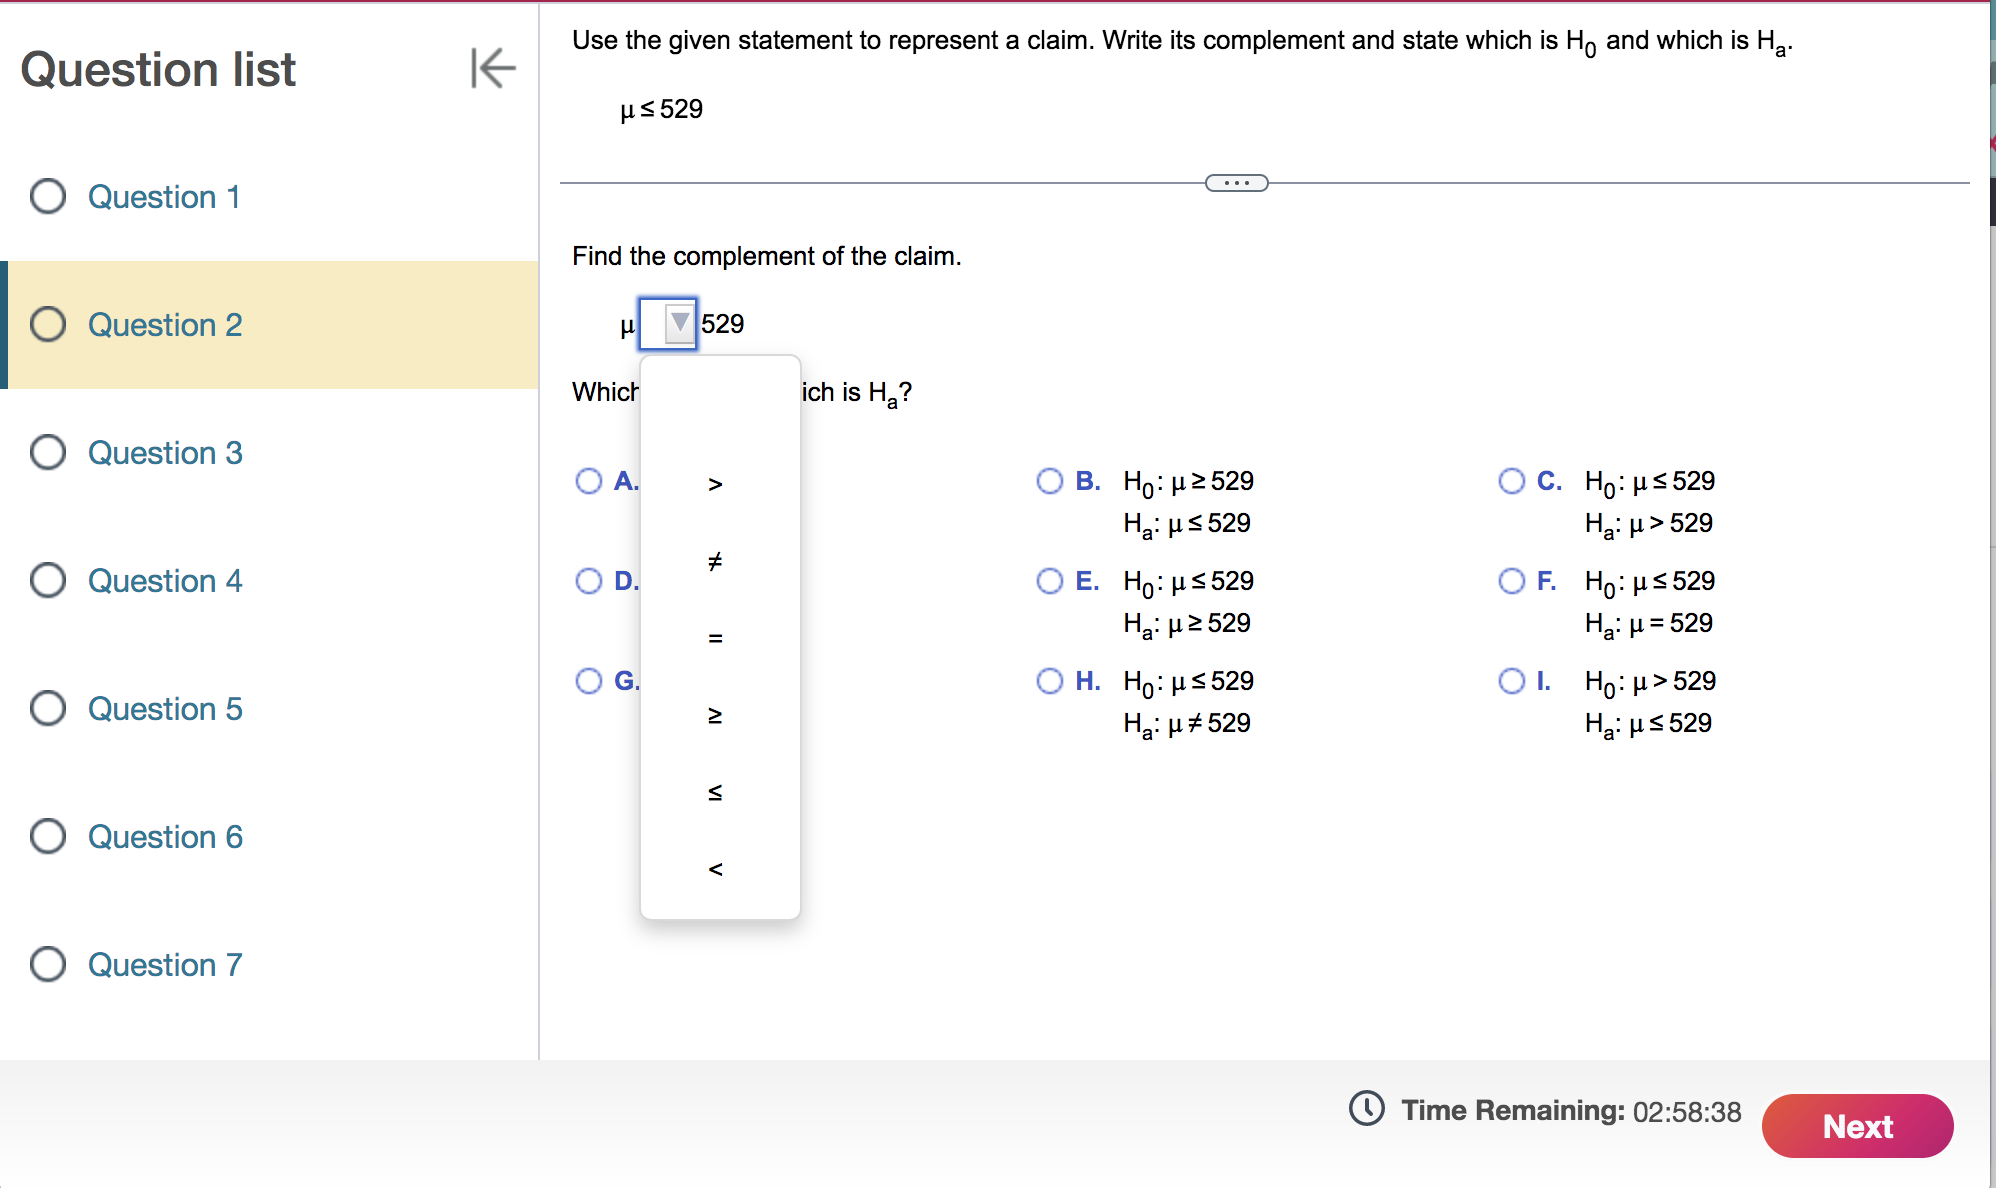The image size is (1996, 1188).
Task: Select the = option in the symbol list
Action: 714,637
